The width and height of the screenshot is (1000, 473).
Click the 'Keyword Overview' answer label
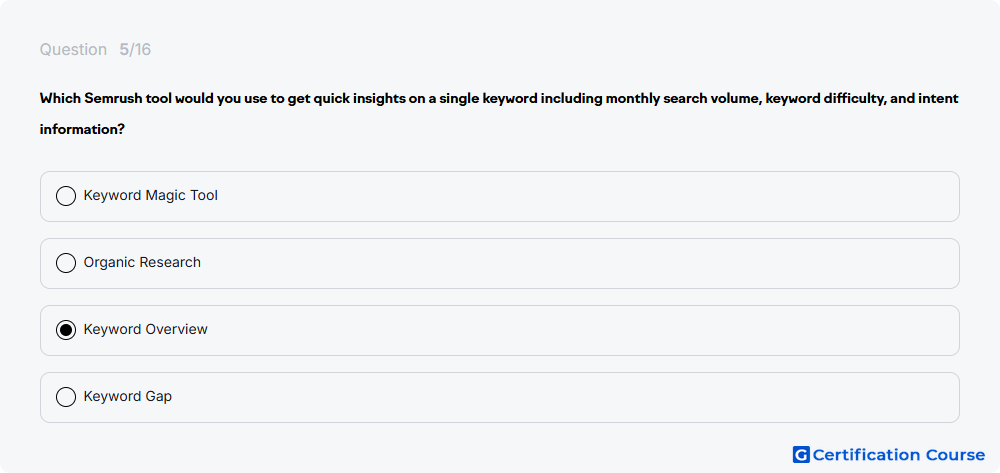tap(145, 330)
